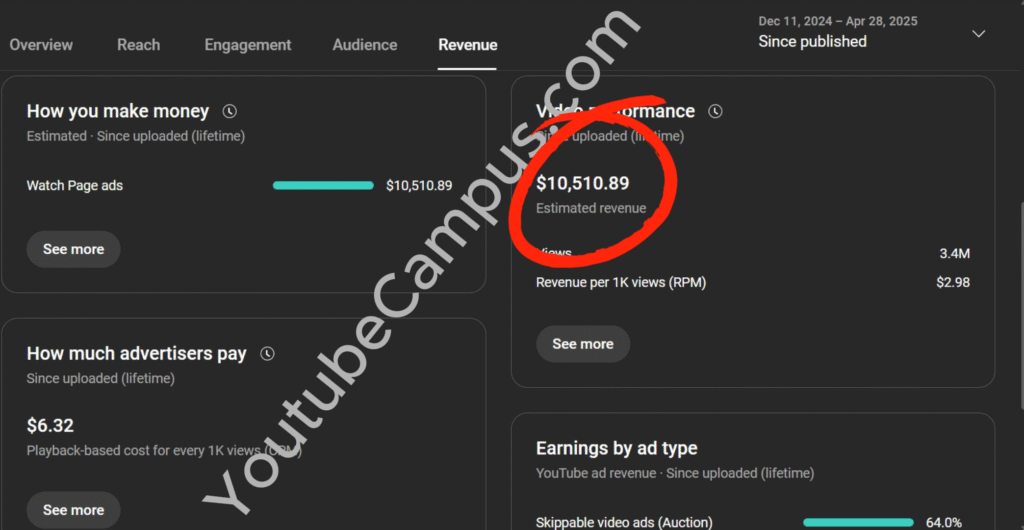Click See more in Video performance card

pos(583,344)
